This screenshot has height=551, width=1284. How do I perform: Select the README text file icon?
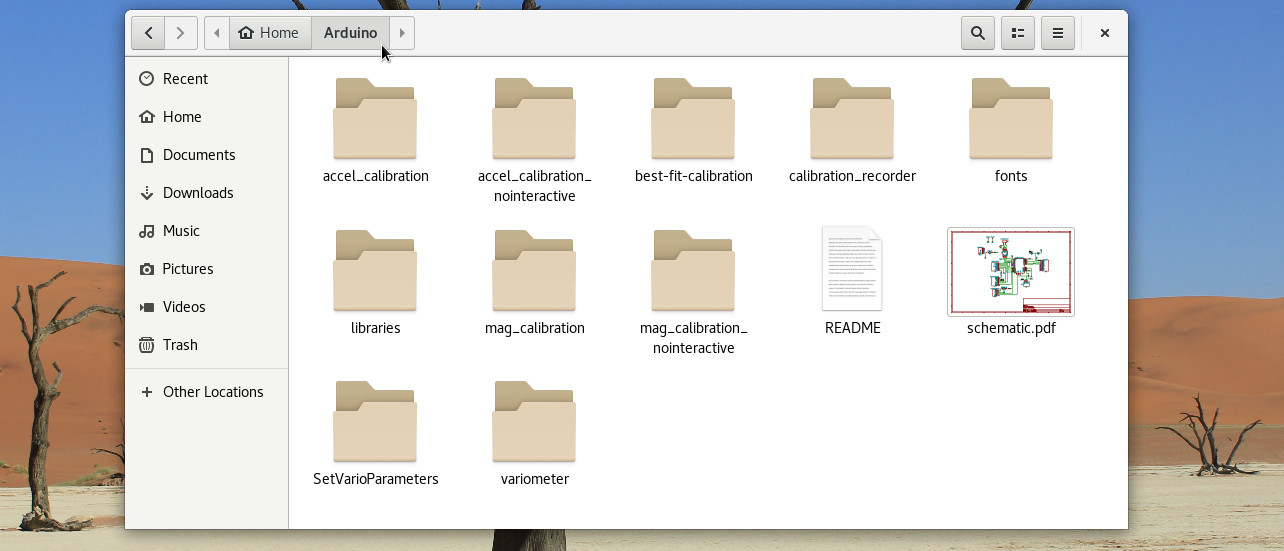click(852, 270)
